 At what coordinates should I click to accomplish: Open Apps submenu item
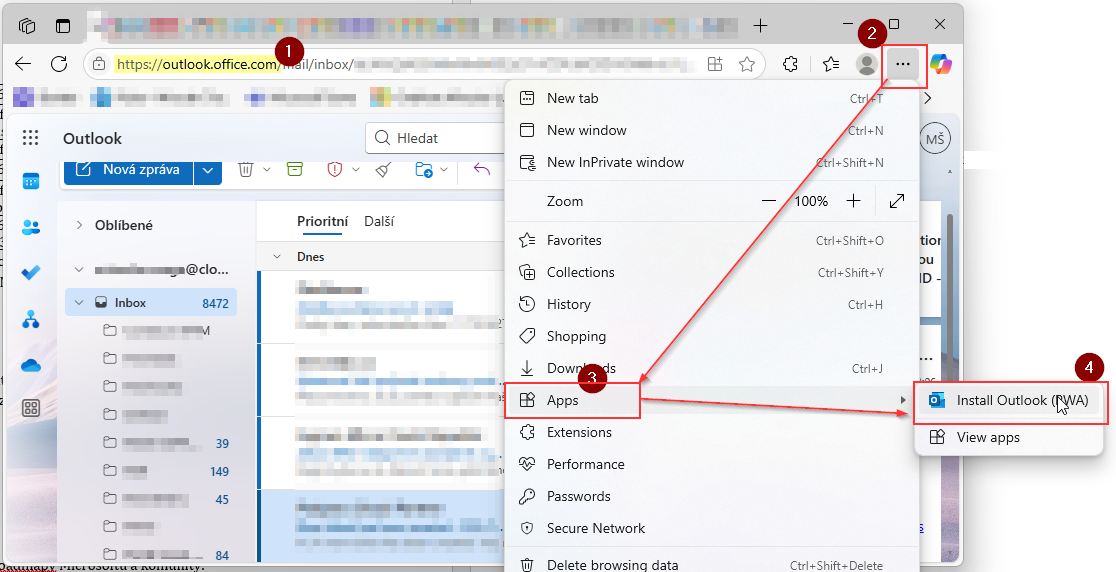[x=714, y=401]
